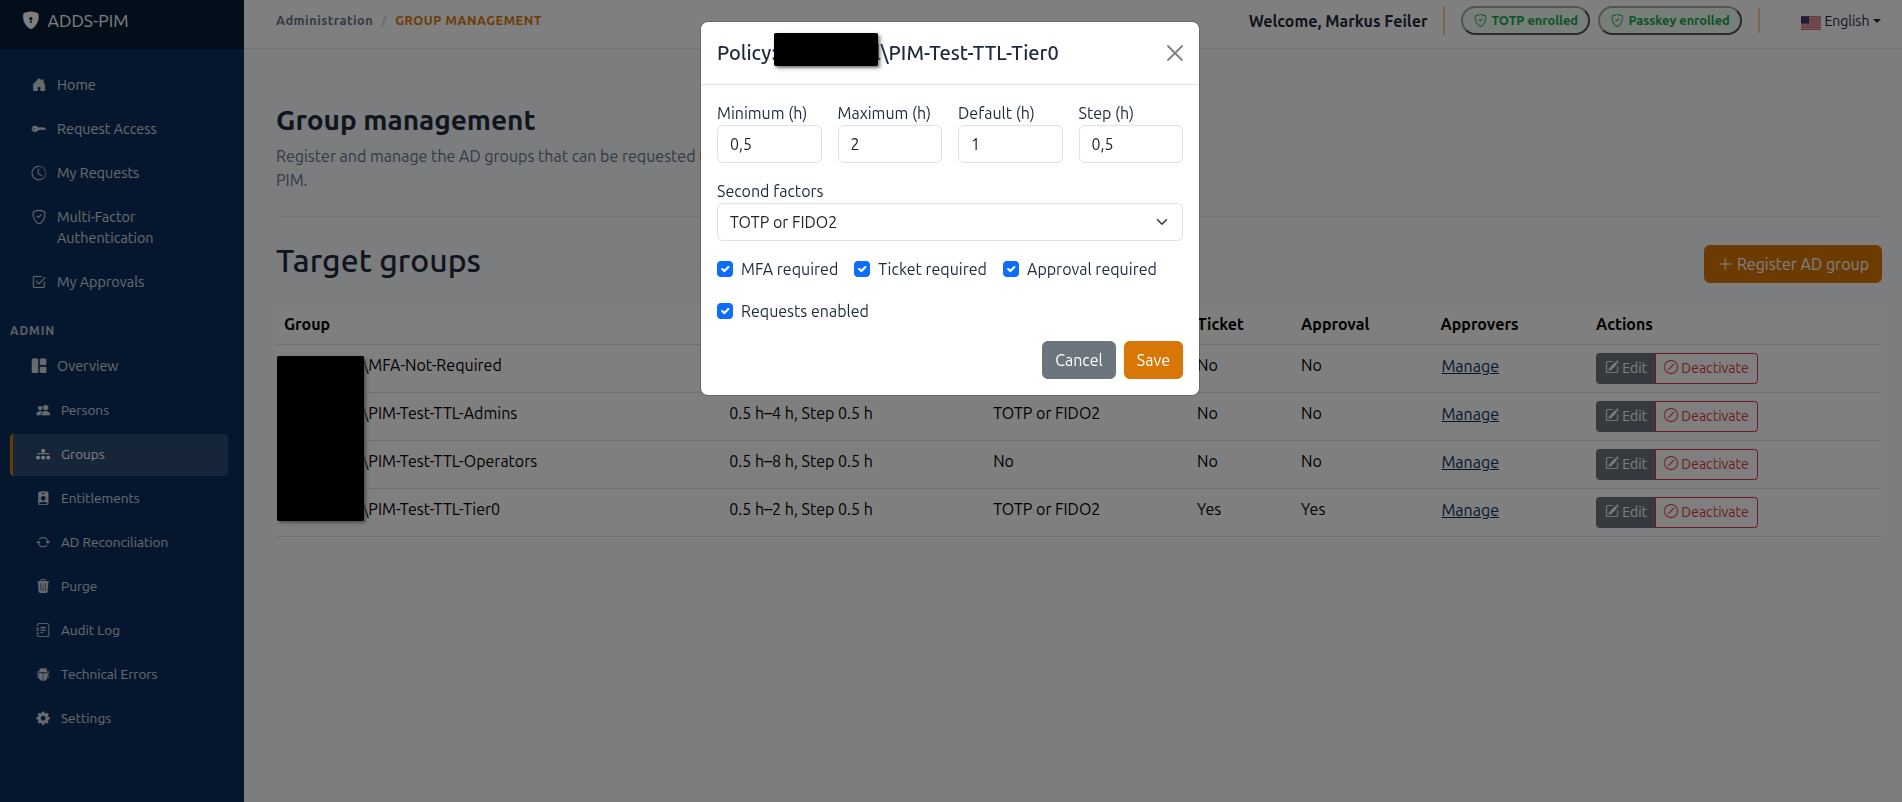Toggle Approval required checkbox
Screen dimensions: 1902x802
click(x=1011, y=269)
